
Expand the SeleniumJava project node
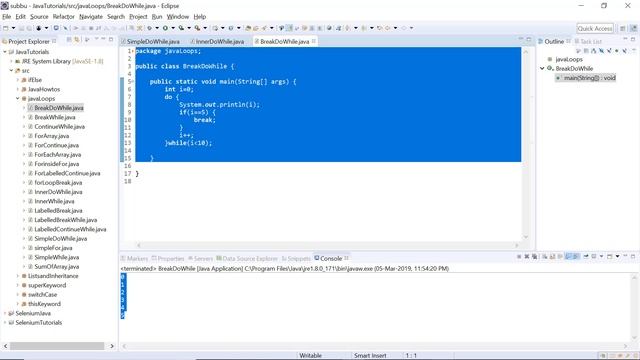pos(5,313)
